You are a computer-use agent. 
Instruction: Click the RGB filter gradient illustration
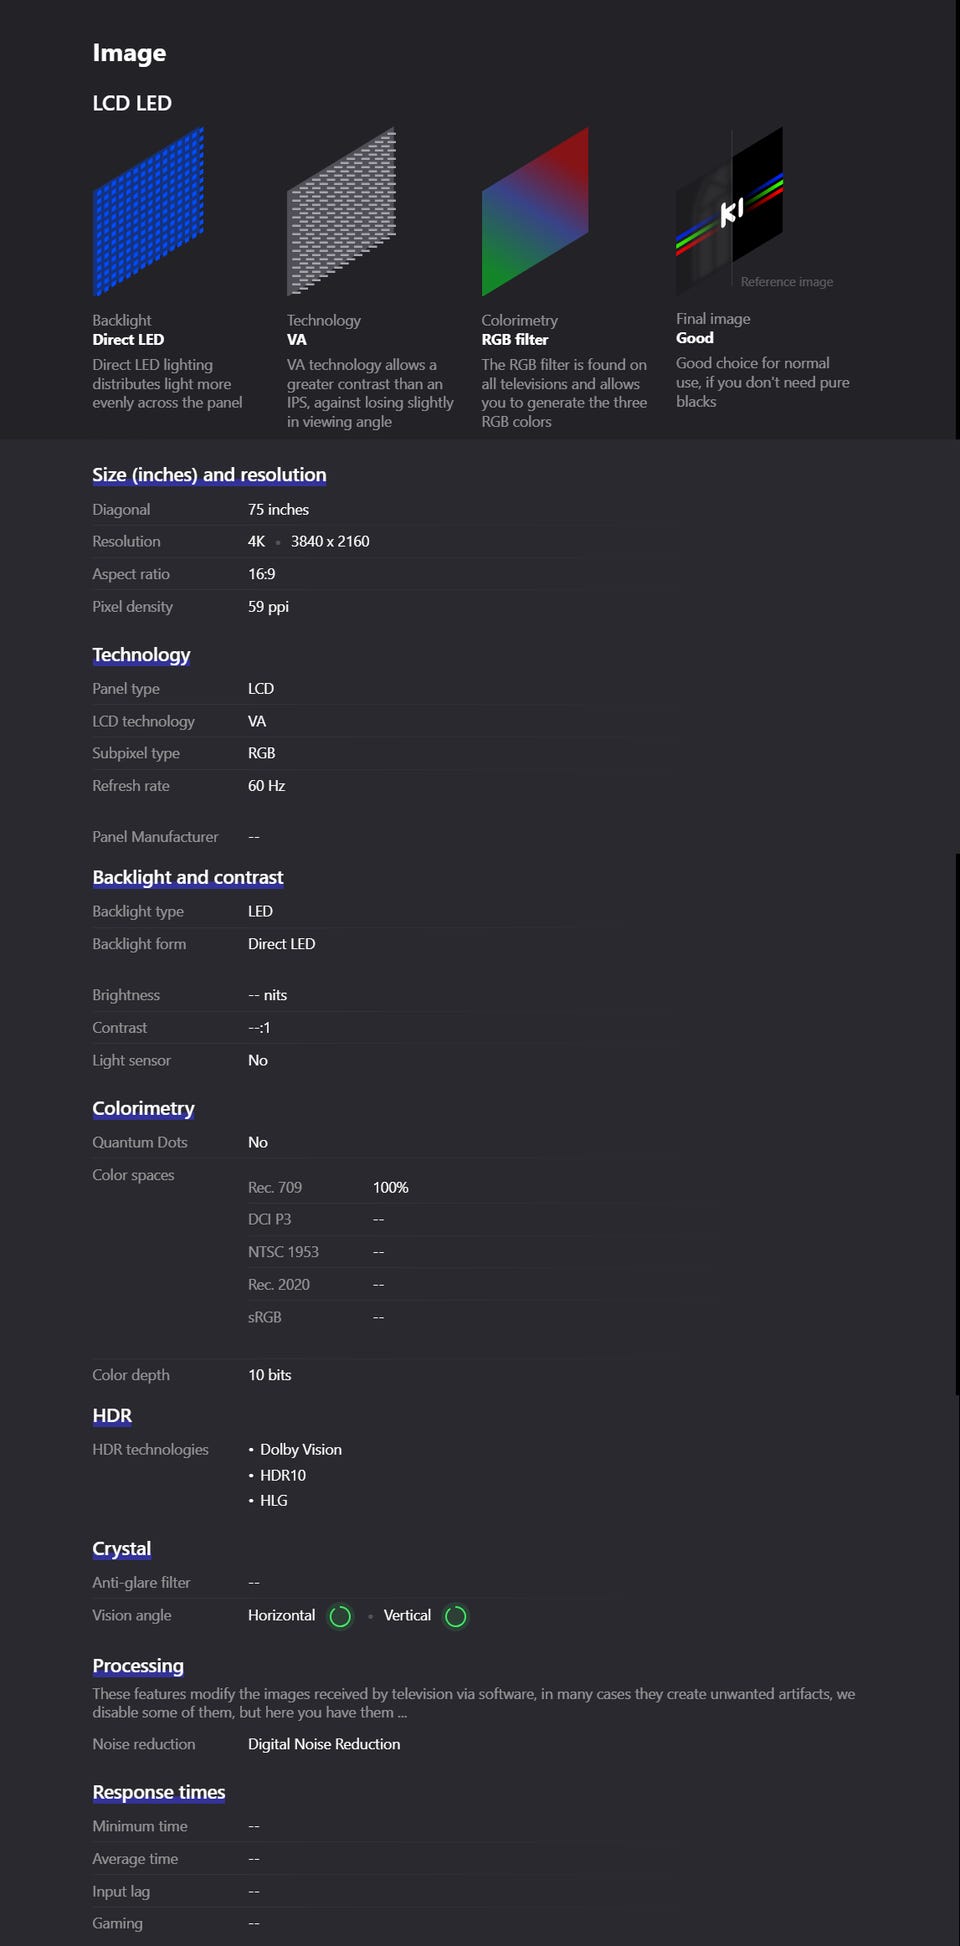[x=535, y=212]
